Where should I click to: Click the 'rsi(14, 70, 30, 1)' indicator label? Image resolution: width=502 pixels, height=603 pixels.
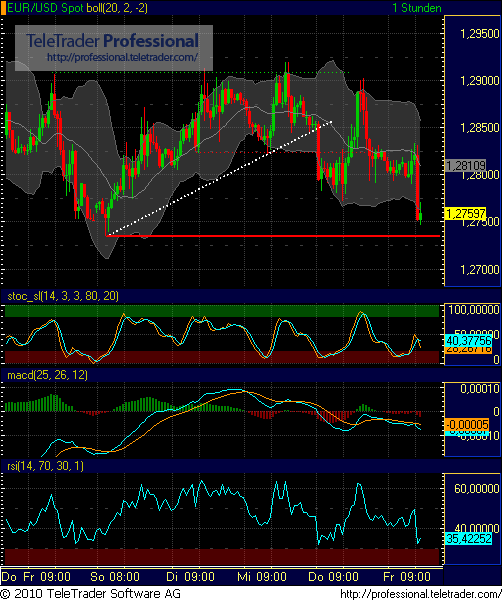click(45, 466)
